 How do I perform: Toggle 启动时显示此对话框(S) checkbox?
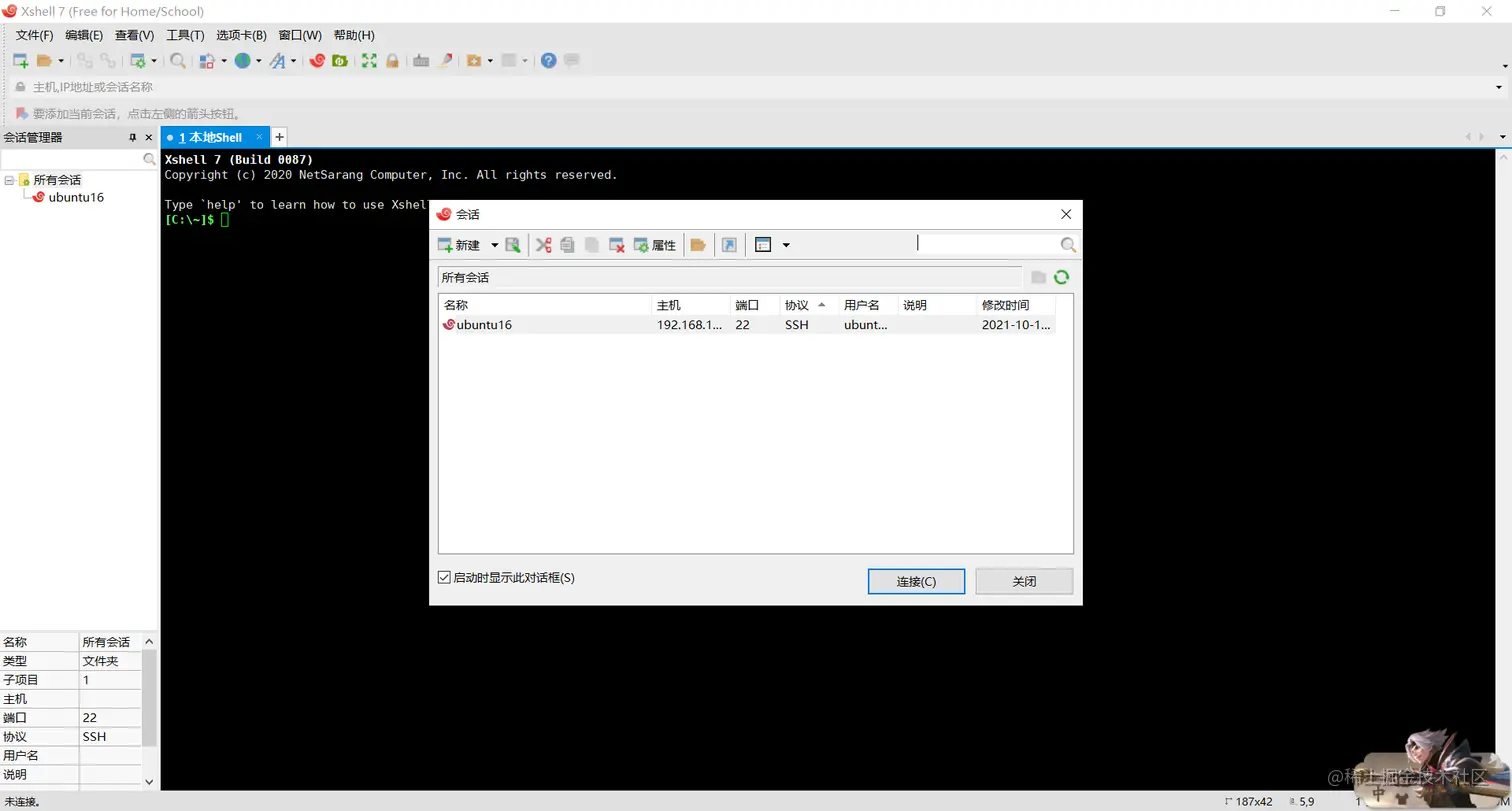445,578
